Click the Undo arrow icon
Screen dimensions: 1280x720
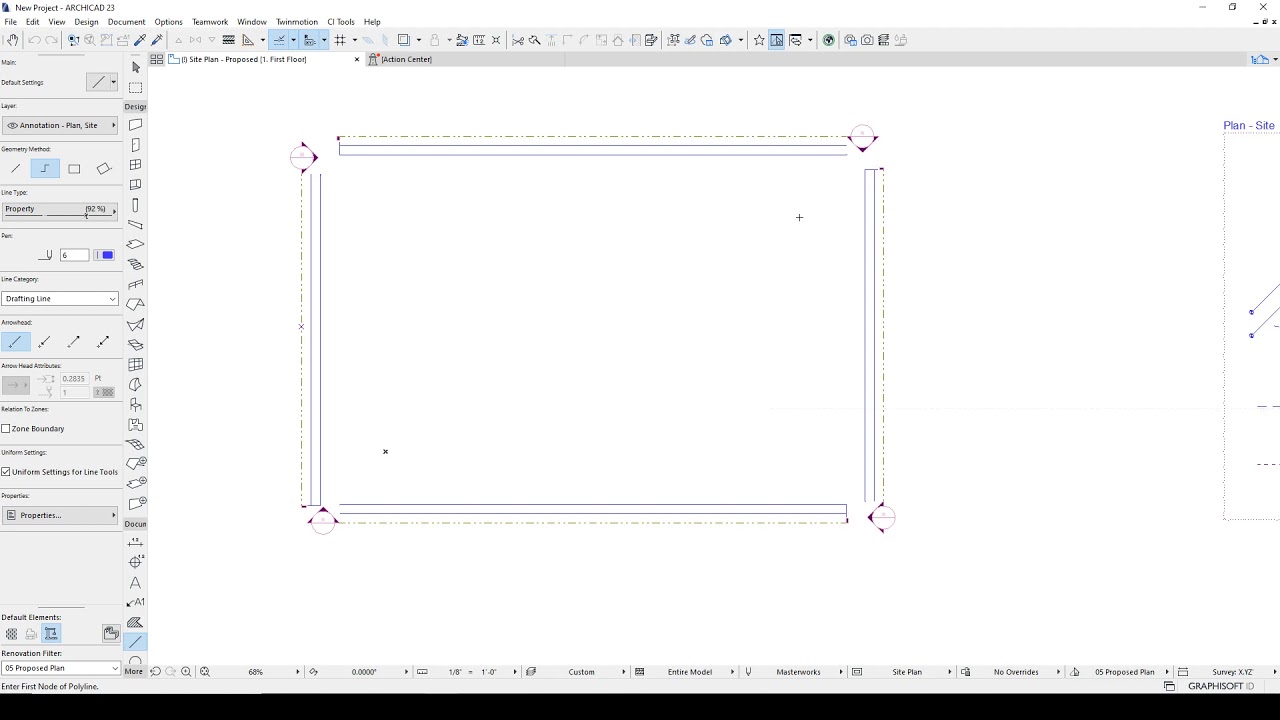click(34, 40)
